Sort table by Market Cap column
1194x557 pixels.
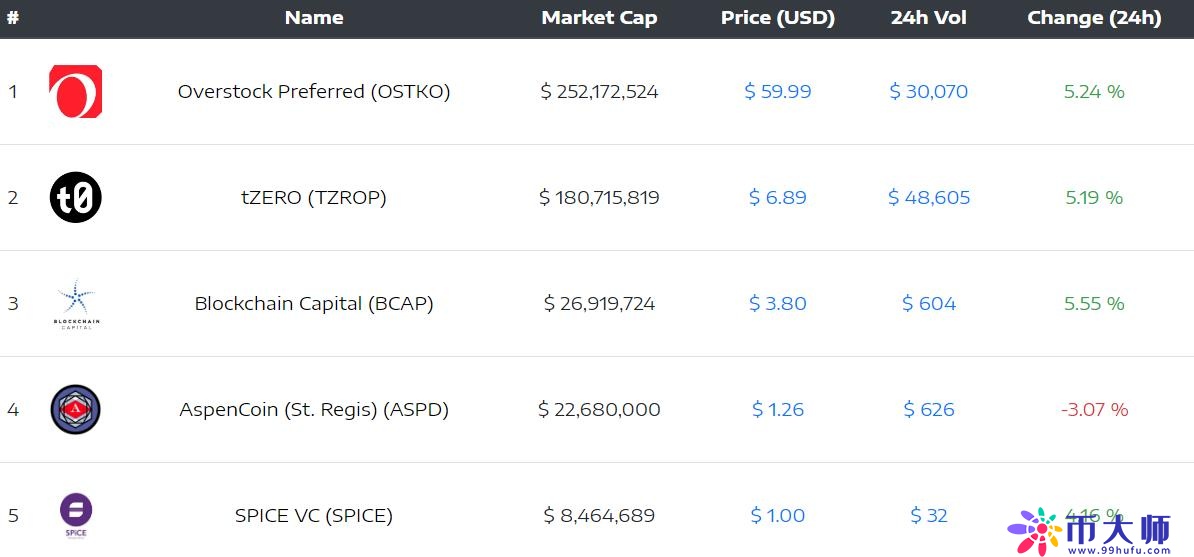point(599,18)
